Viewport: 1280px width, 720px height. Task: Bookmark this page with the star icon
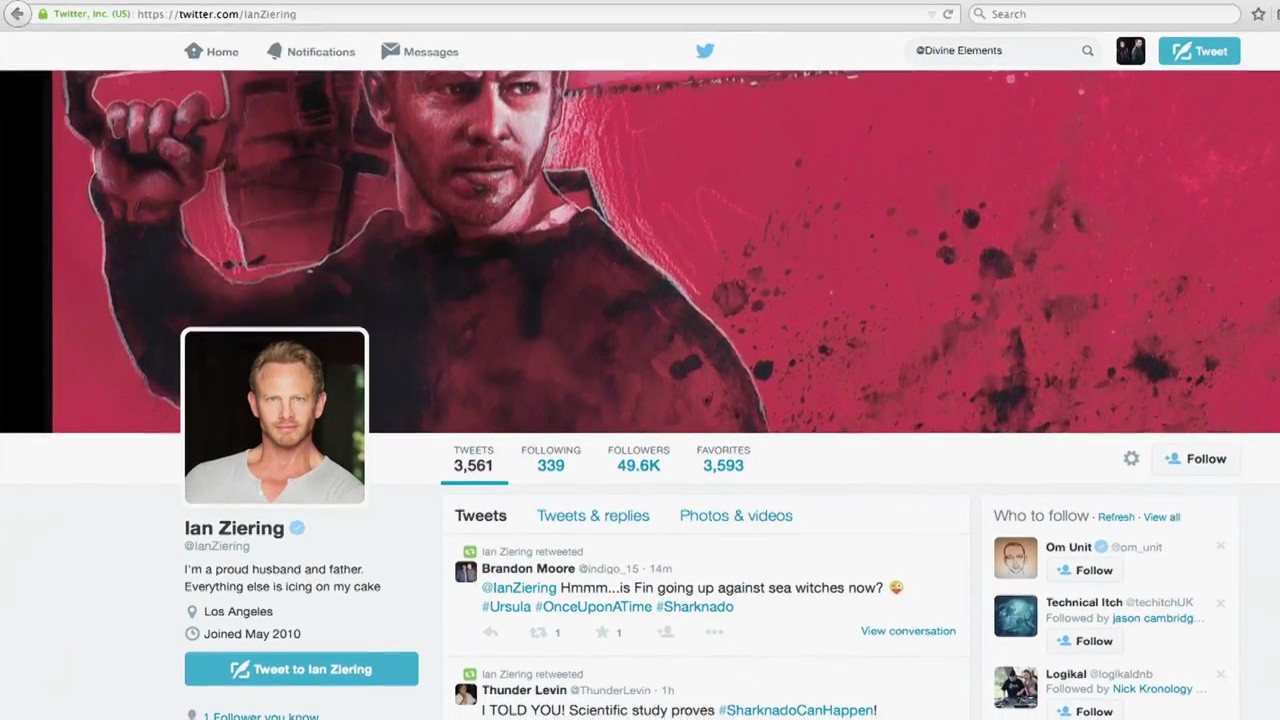pyautogui.click(x=1258, y=14)
